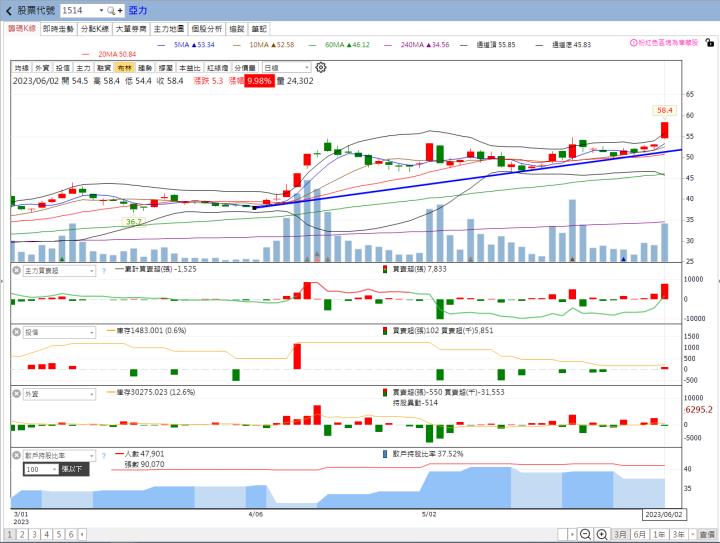Click zoom in magnifier at bottom
Viewport: 720px width, 543px height.
click(603, 535)
